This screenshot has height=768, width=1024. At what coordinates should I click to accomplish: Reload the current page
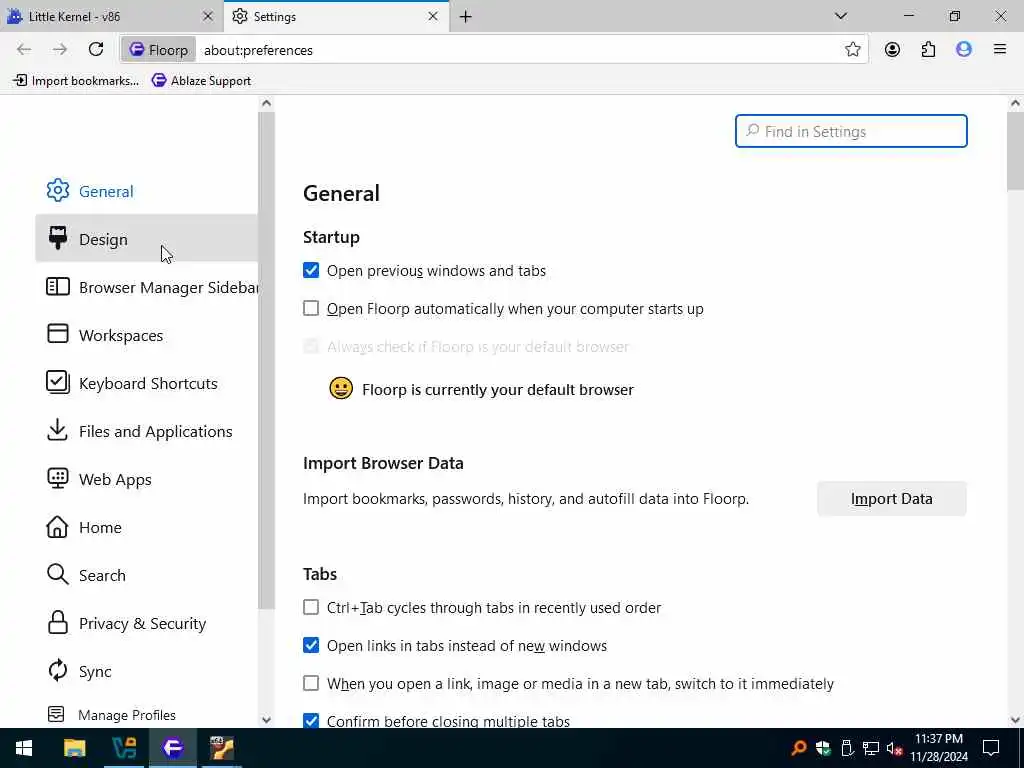(x=96, y=50)
